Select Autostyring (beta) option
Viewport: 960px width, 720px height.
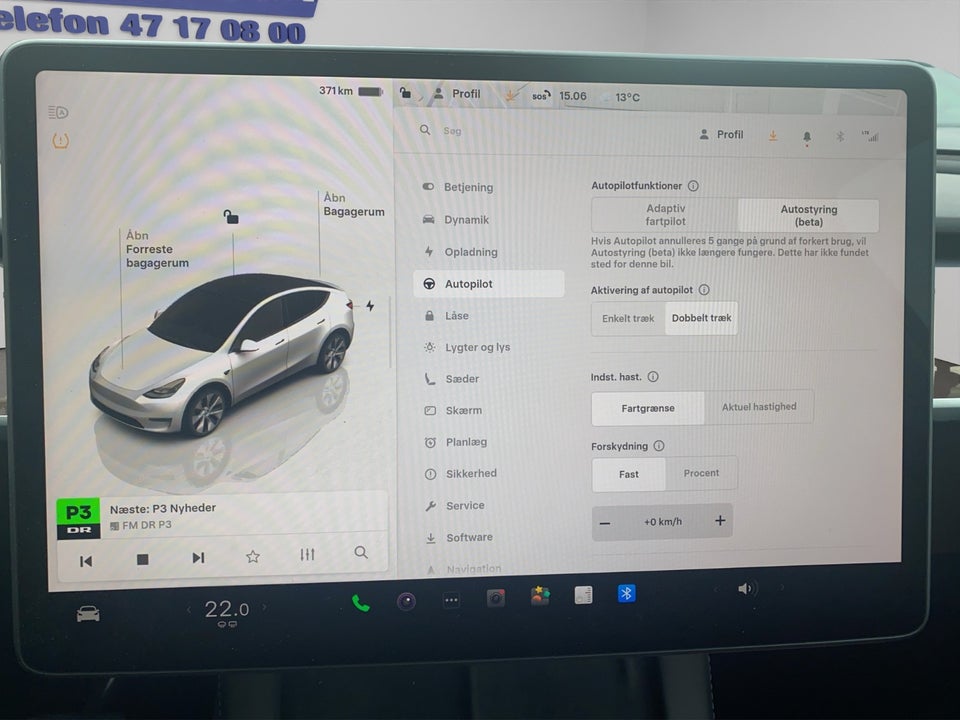pos(808,216)
